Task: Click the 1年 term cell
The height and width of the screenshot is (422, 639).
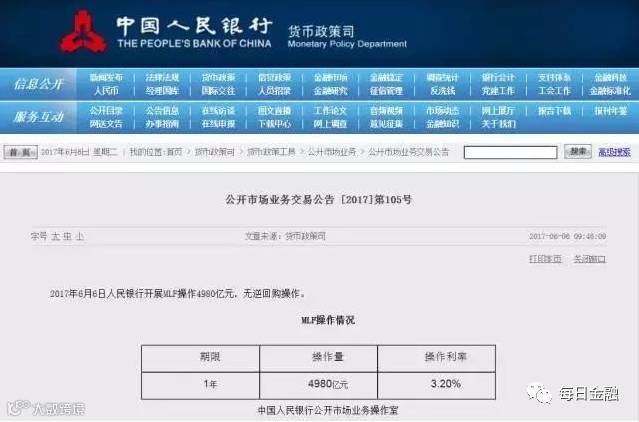Action: click(x=201, y=385)
